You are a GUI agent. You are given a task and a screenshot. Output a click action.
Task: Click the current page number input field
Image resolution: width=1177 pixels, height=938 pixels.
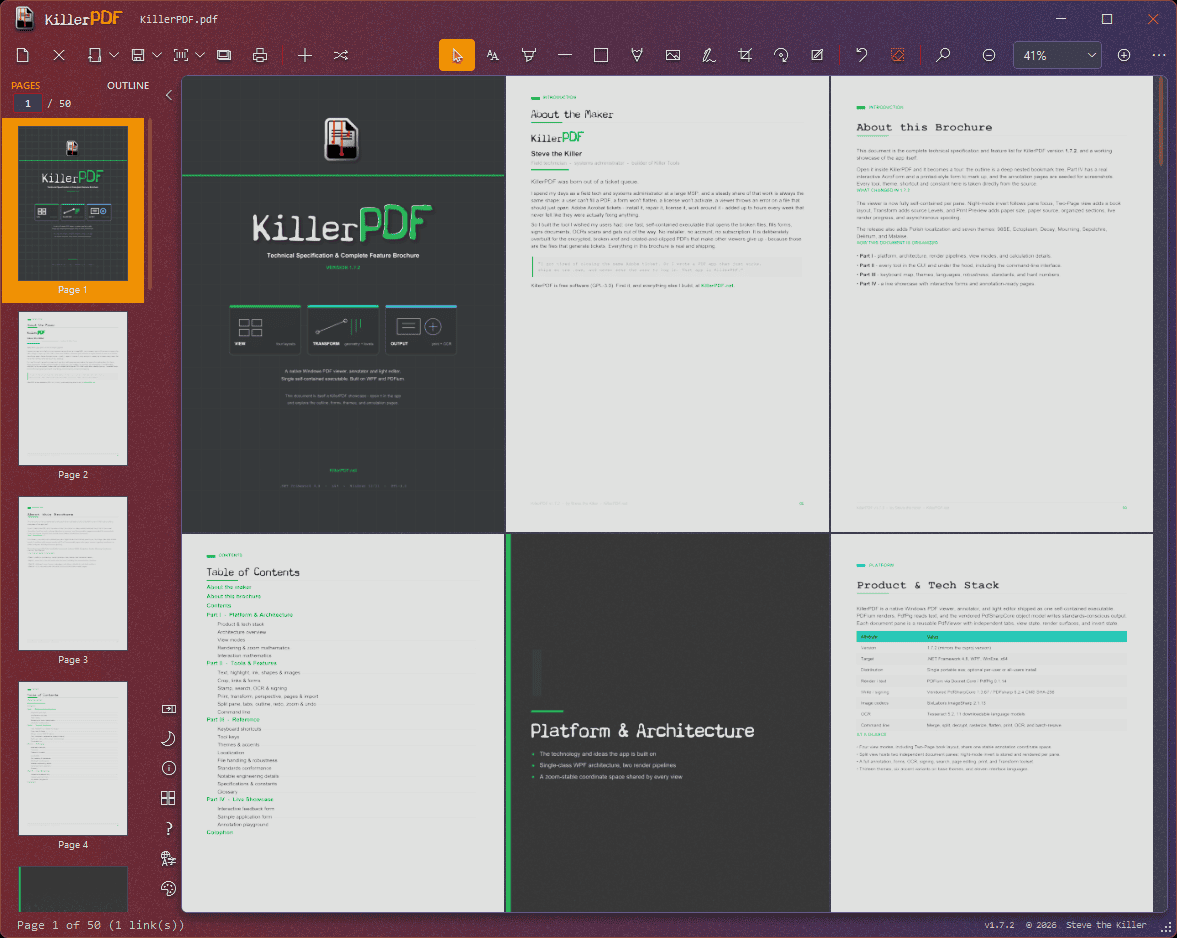(28, 104)
